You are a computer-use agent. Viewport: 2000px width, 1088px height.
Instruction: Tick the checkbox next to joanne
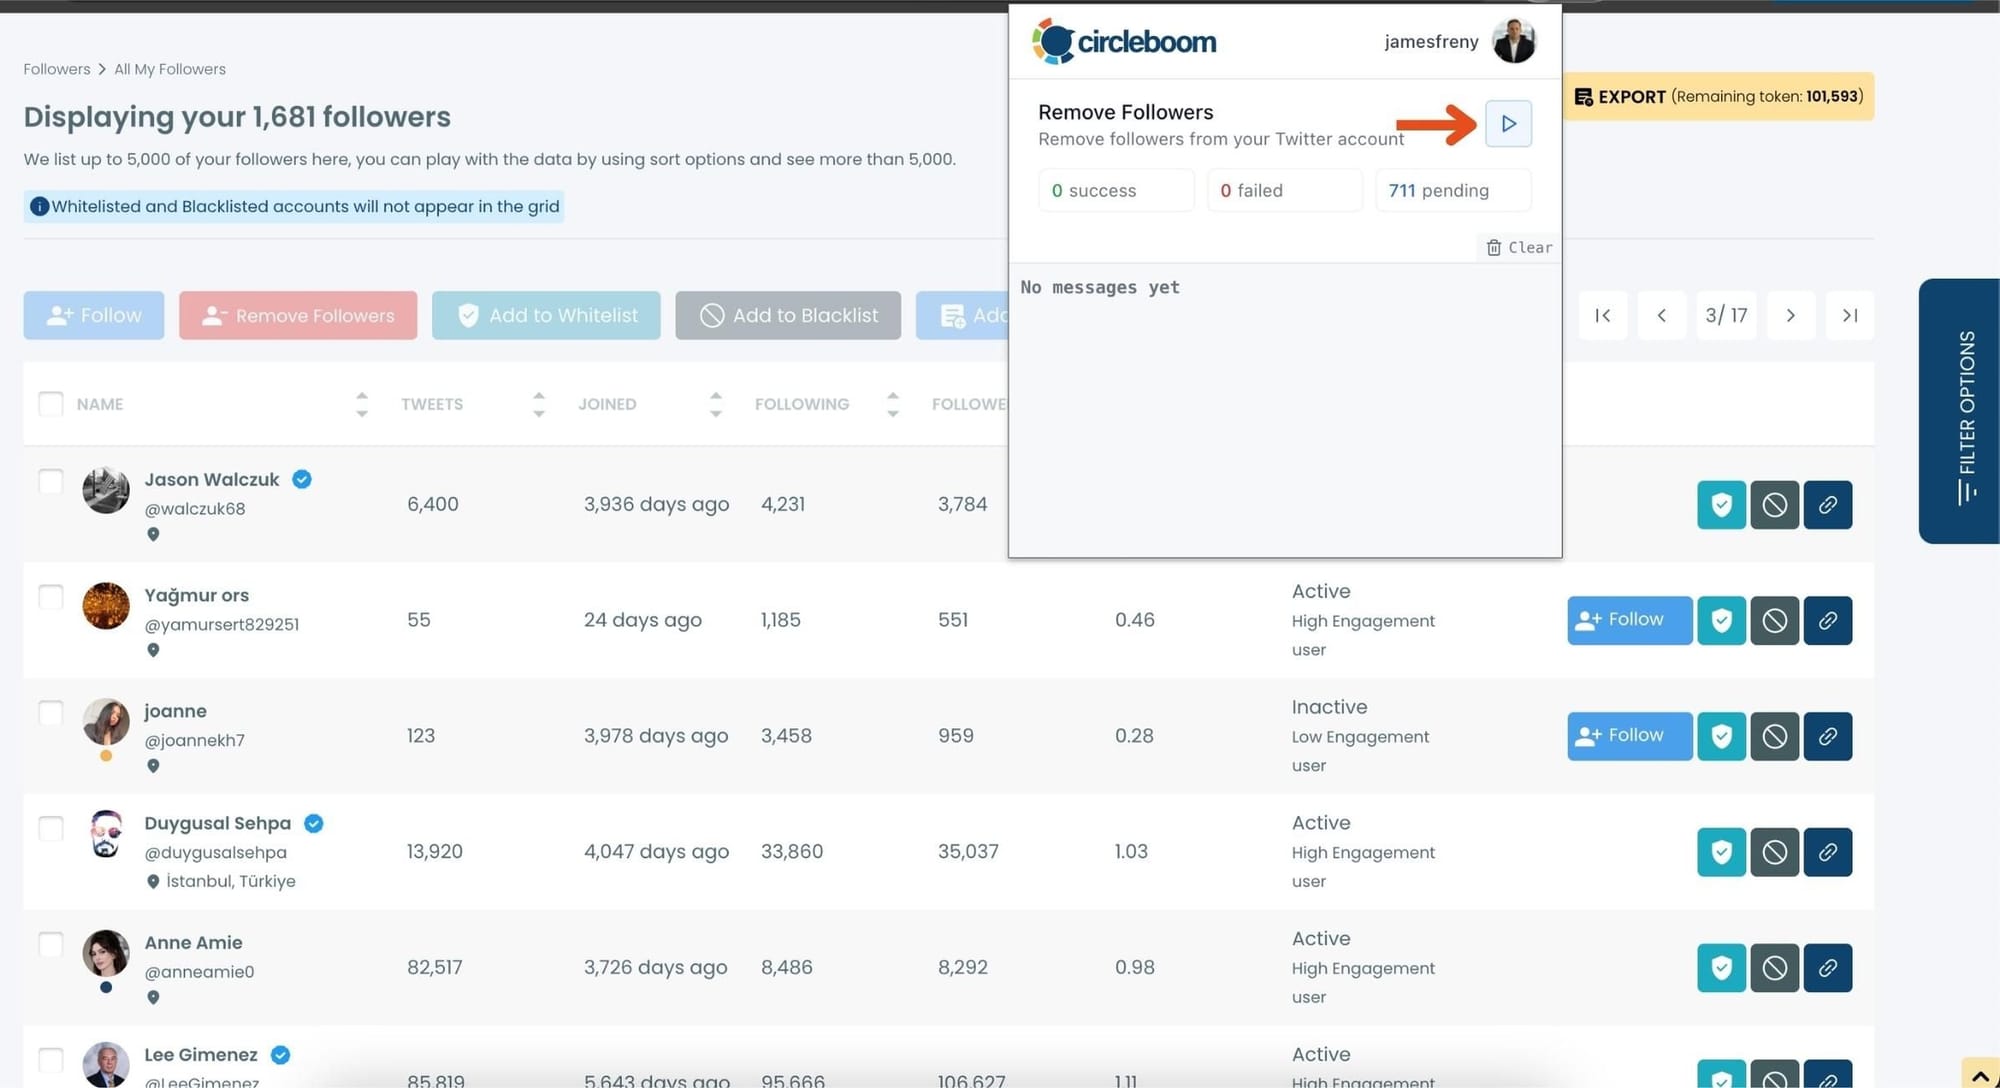click(51, 713)
